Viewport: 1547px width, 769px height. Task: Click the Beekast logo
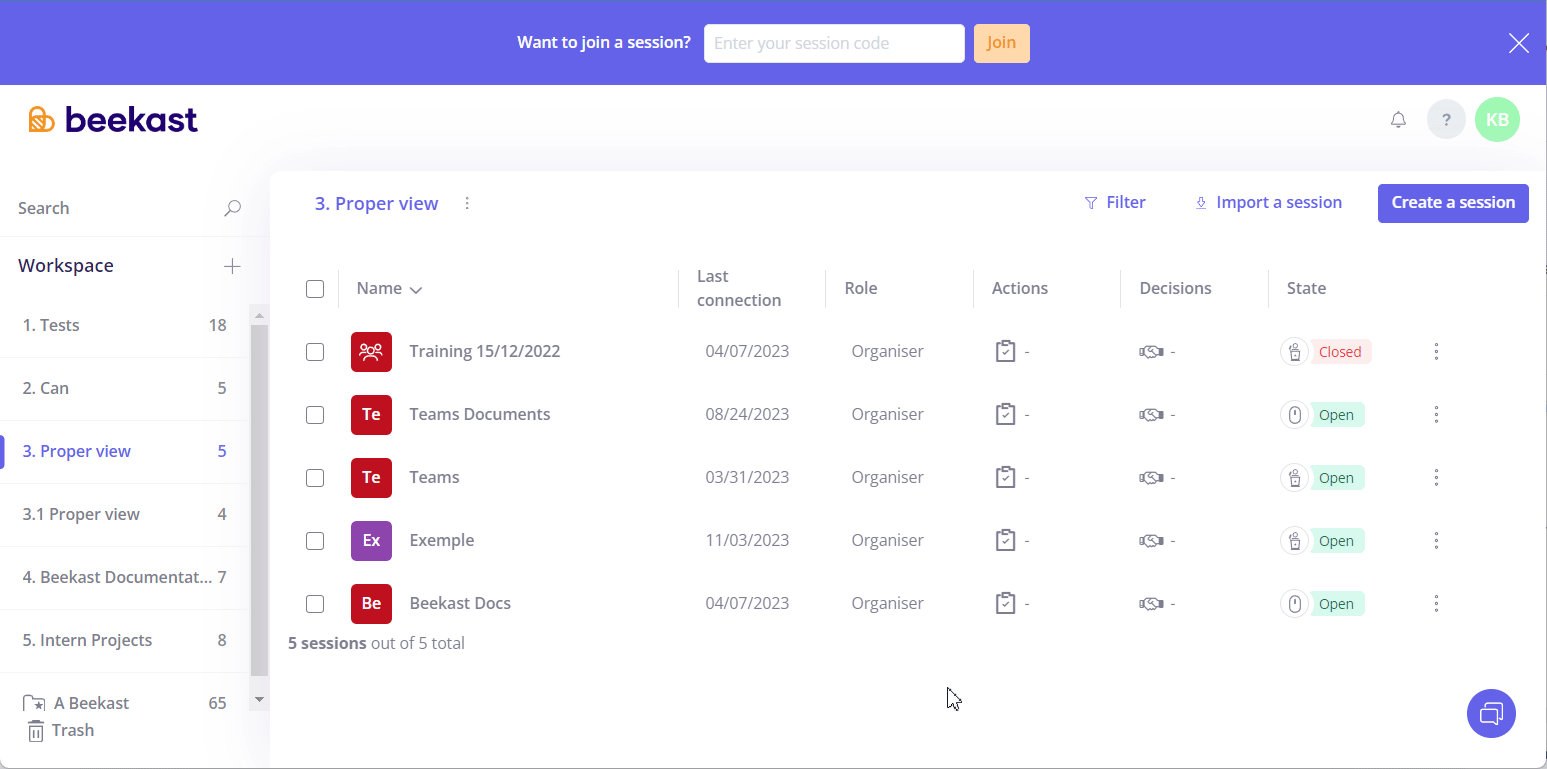click(113, 120)
